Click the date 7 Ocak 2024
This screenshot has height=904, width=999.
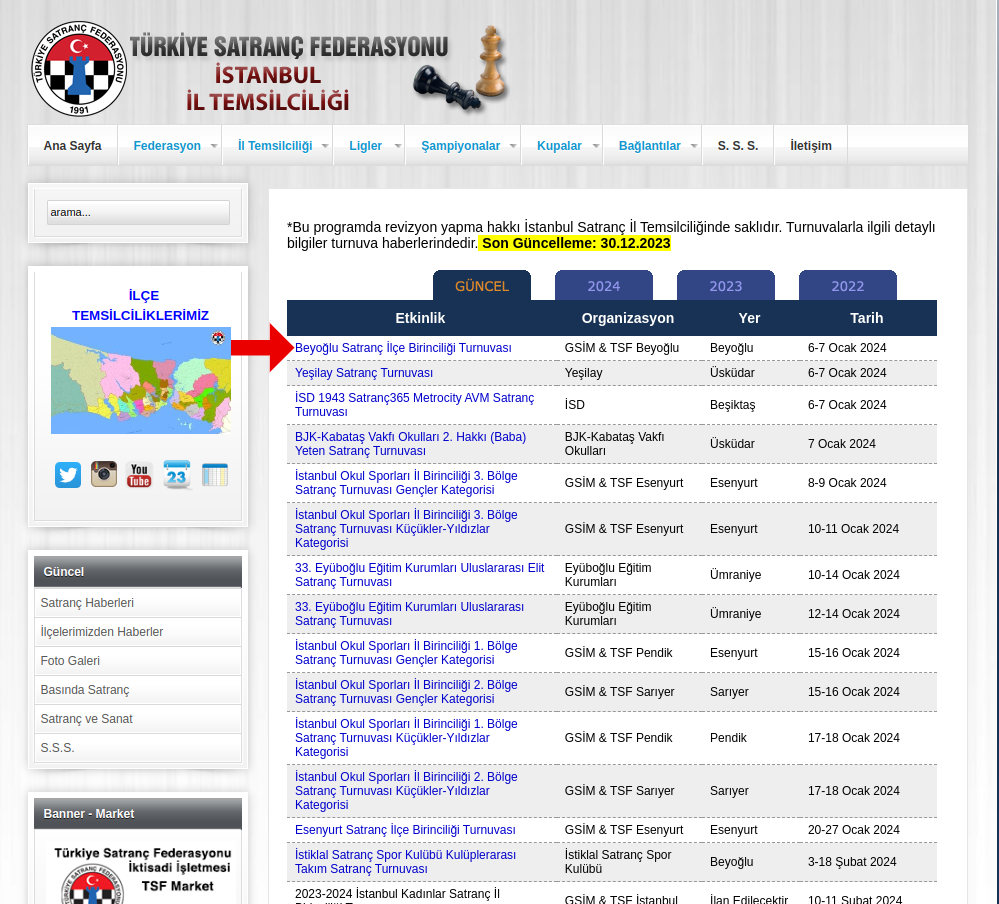coord(842,443)
